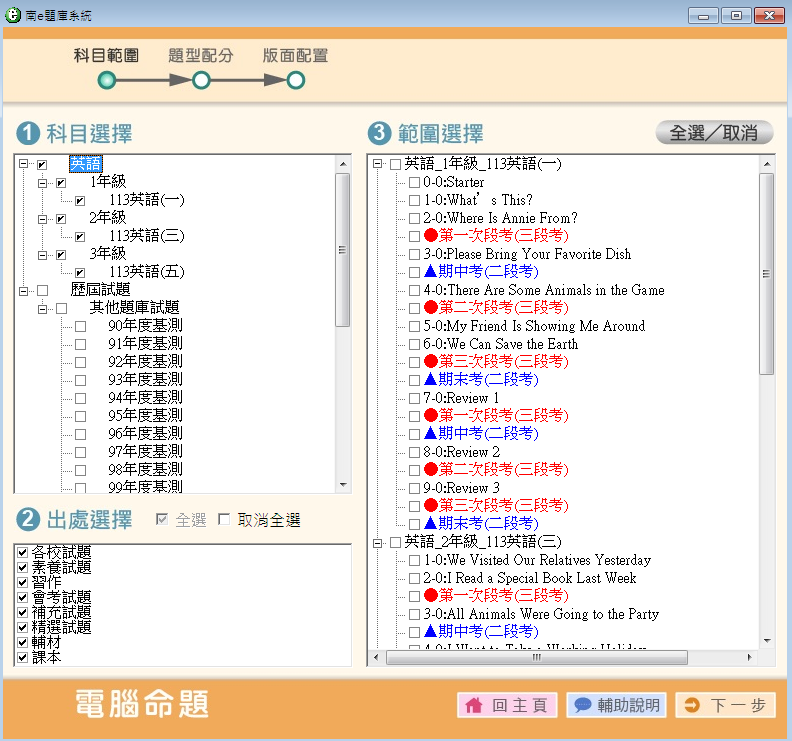The width and height of the screenshot is (792, 741).
Task: Select the 2-0:Where Is Annie From? item
Action: (x=500, y=219)
